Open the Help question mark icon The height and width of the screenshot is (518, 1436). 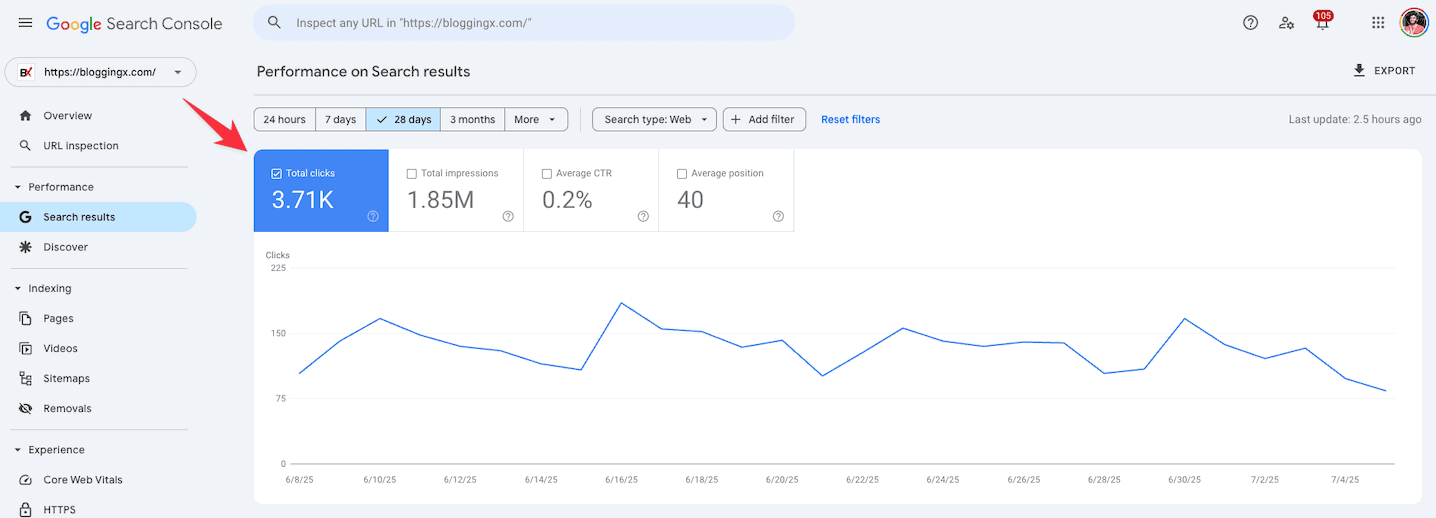[1250, 23]
